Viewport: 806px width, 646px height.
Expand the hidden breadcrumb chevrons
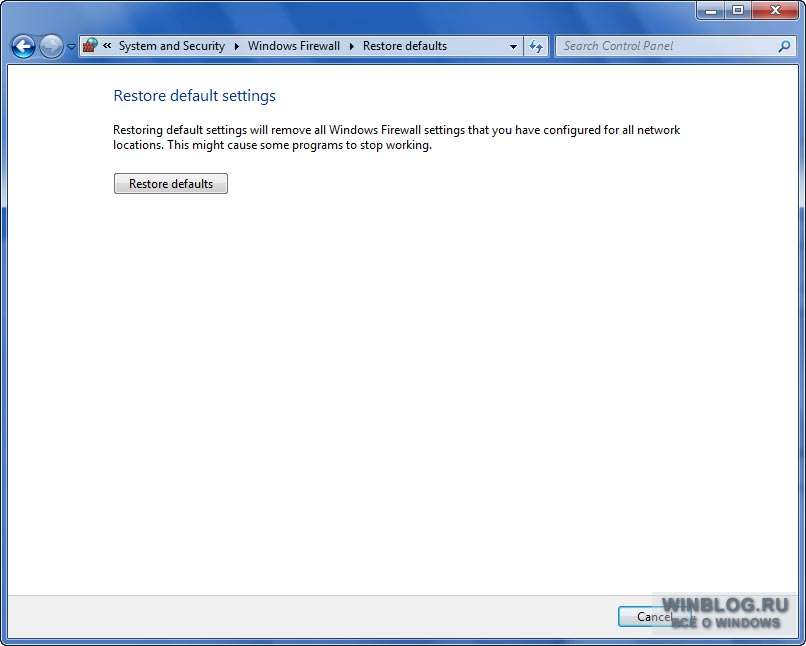point(107,46)
